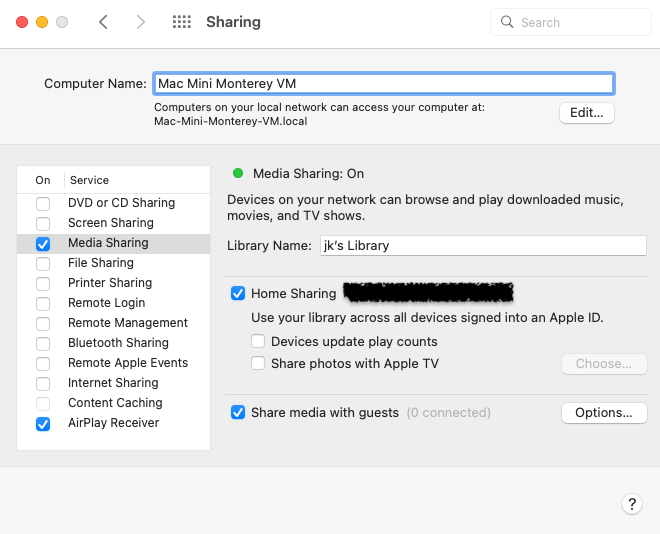
Task: Select the Screen Sharing service row
Action: point(114,223)
